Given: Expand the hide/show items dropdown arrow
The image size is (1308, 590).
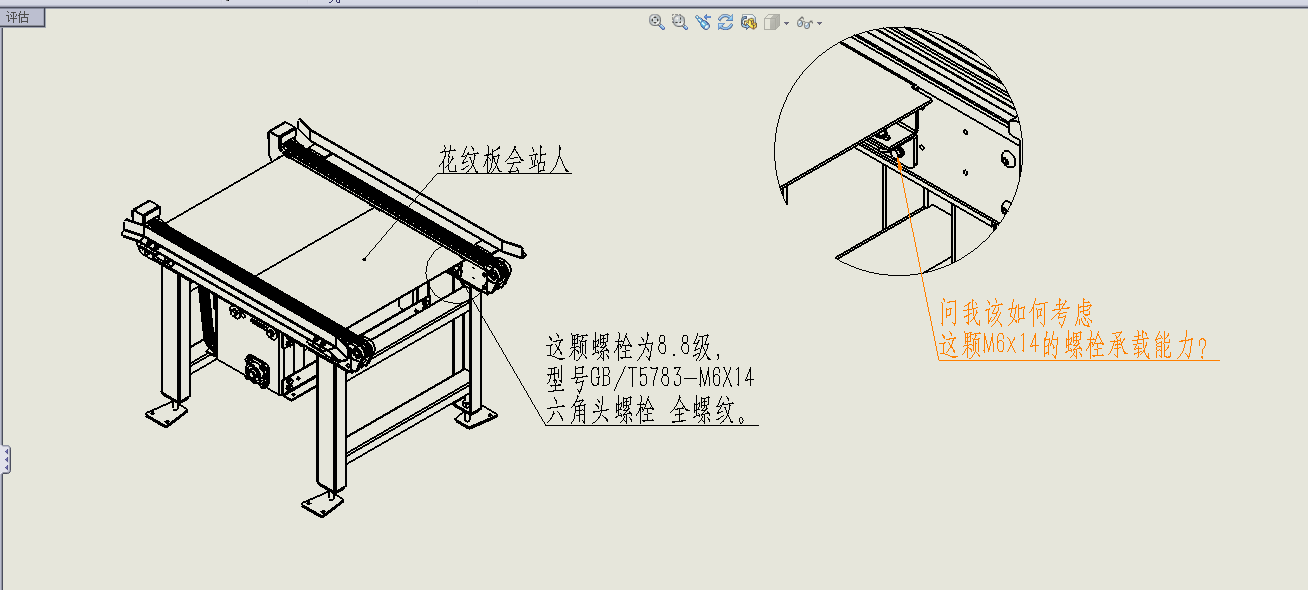Looking at the screenshot, I should pyautogui.click(x=820, y=23).
